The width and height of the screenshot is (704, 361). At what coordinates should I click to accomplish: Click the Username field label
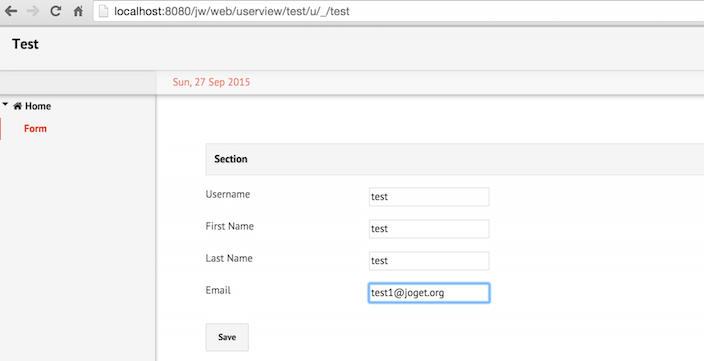(x=228, y=194)
